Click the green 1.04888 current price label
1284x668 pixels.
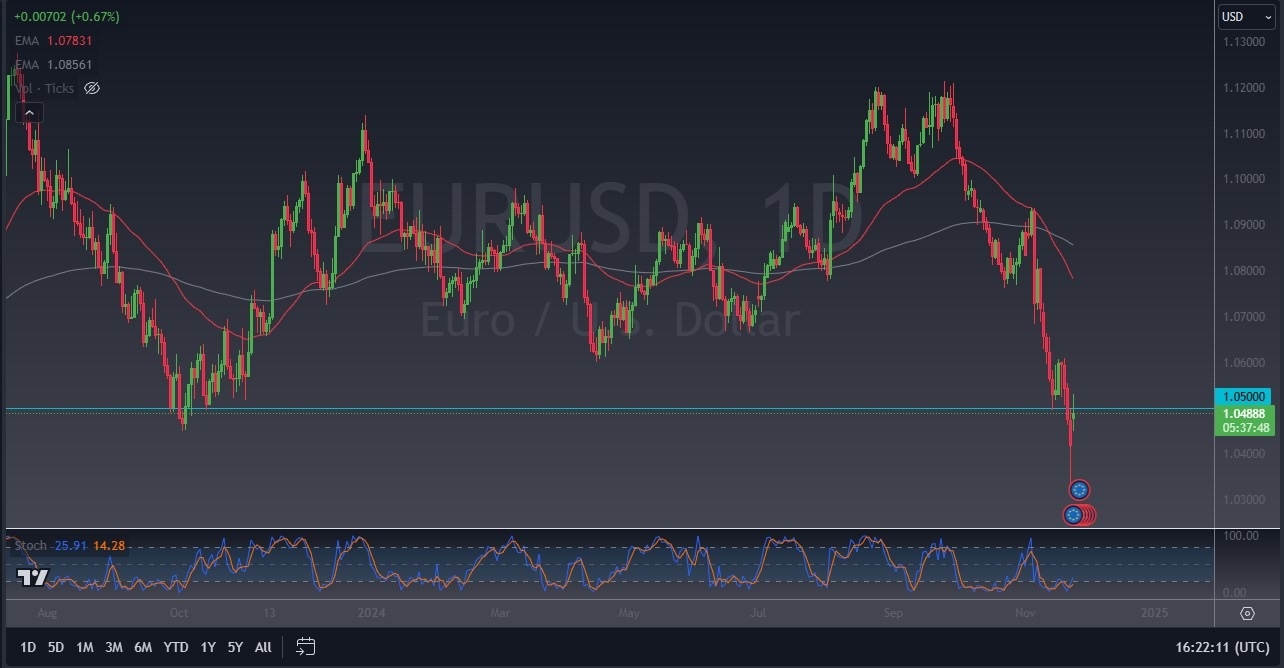[1243, 414]
